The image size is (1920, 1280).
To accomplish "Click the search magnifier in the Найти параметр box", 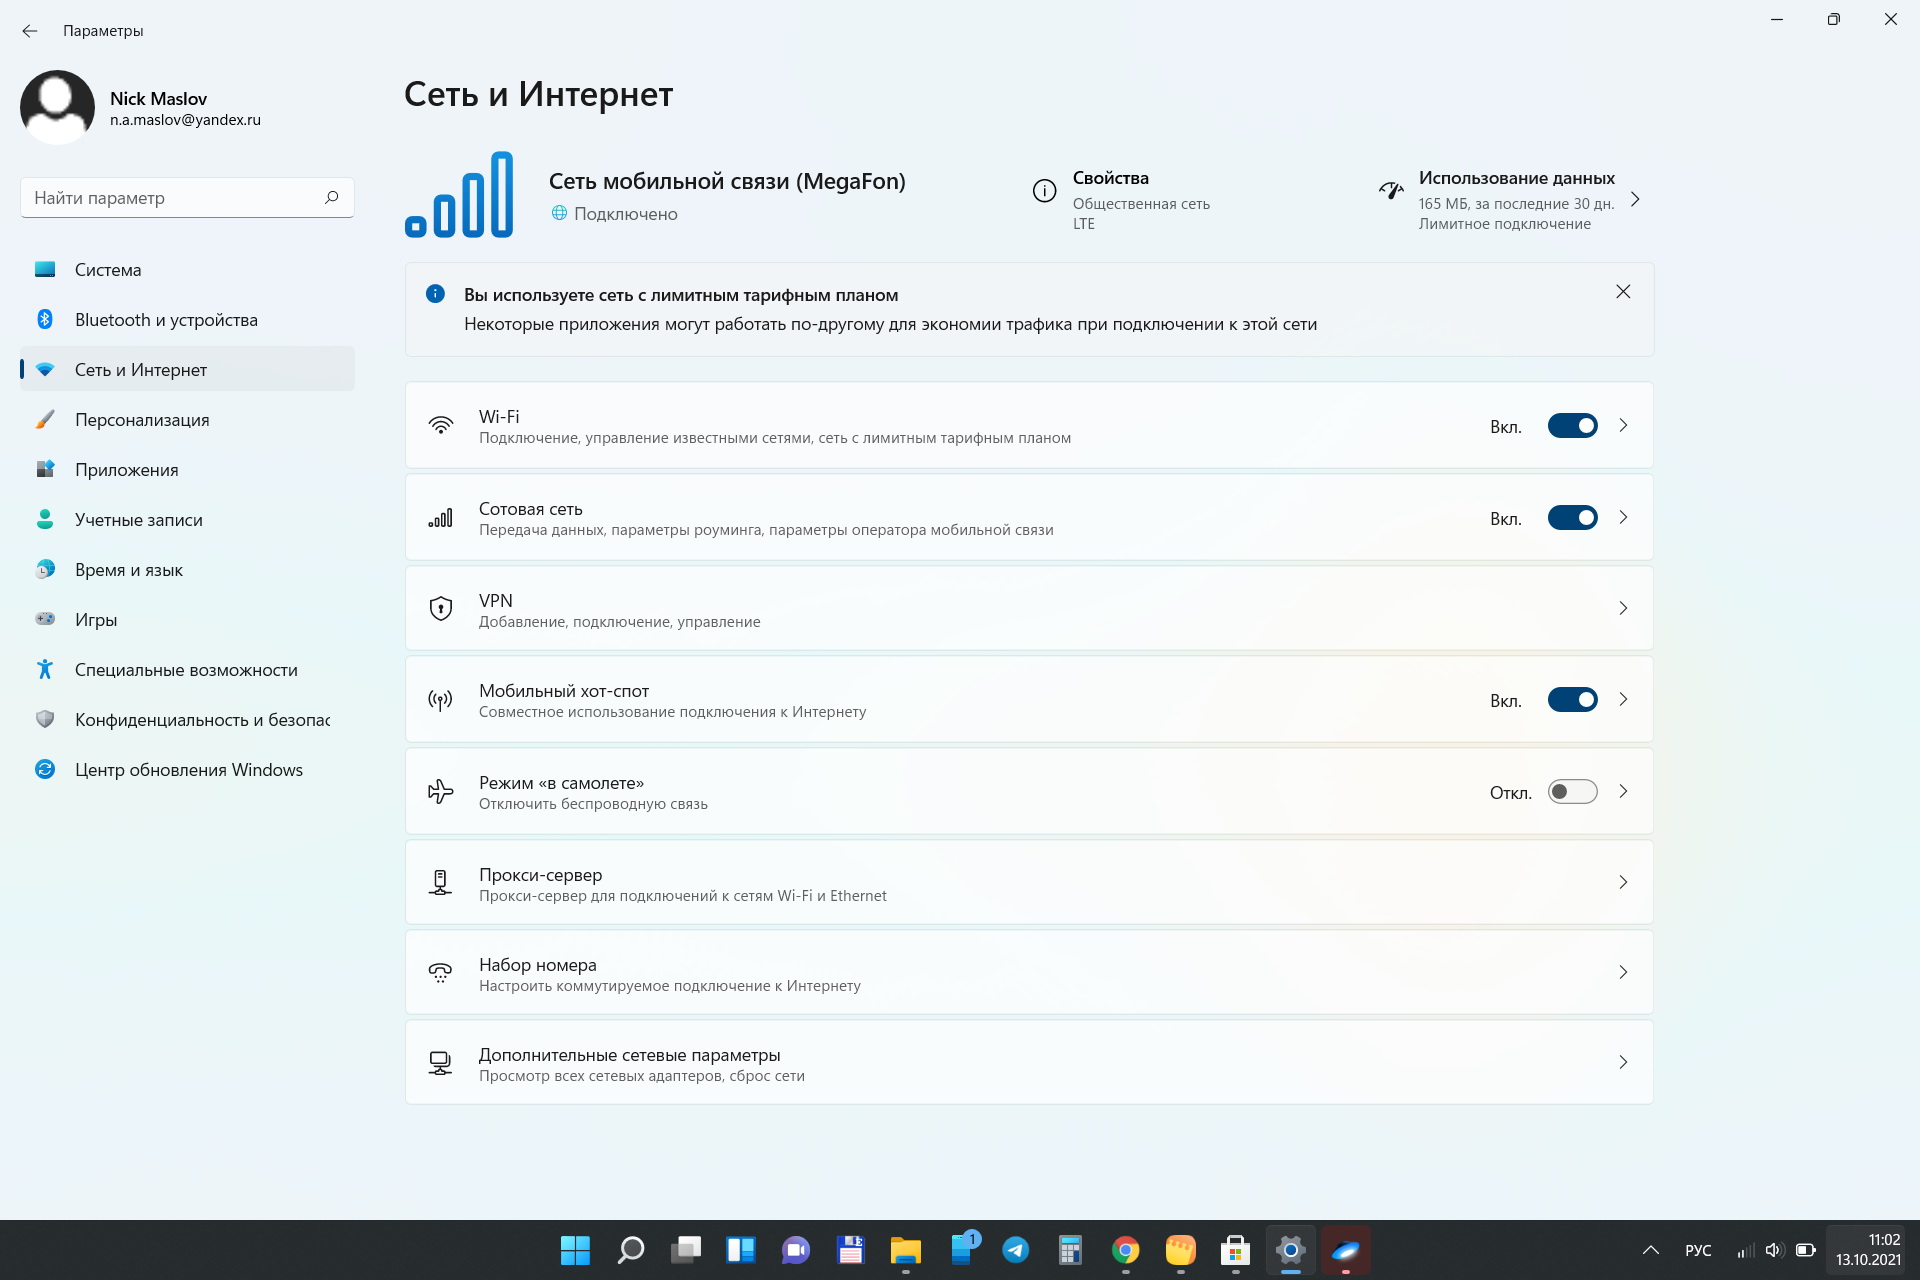I will 331,197.
